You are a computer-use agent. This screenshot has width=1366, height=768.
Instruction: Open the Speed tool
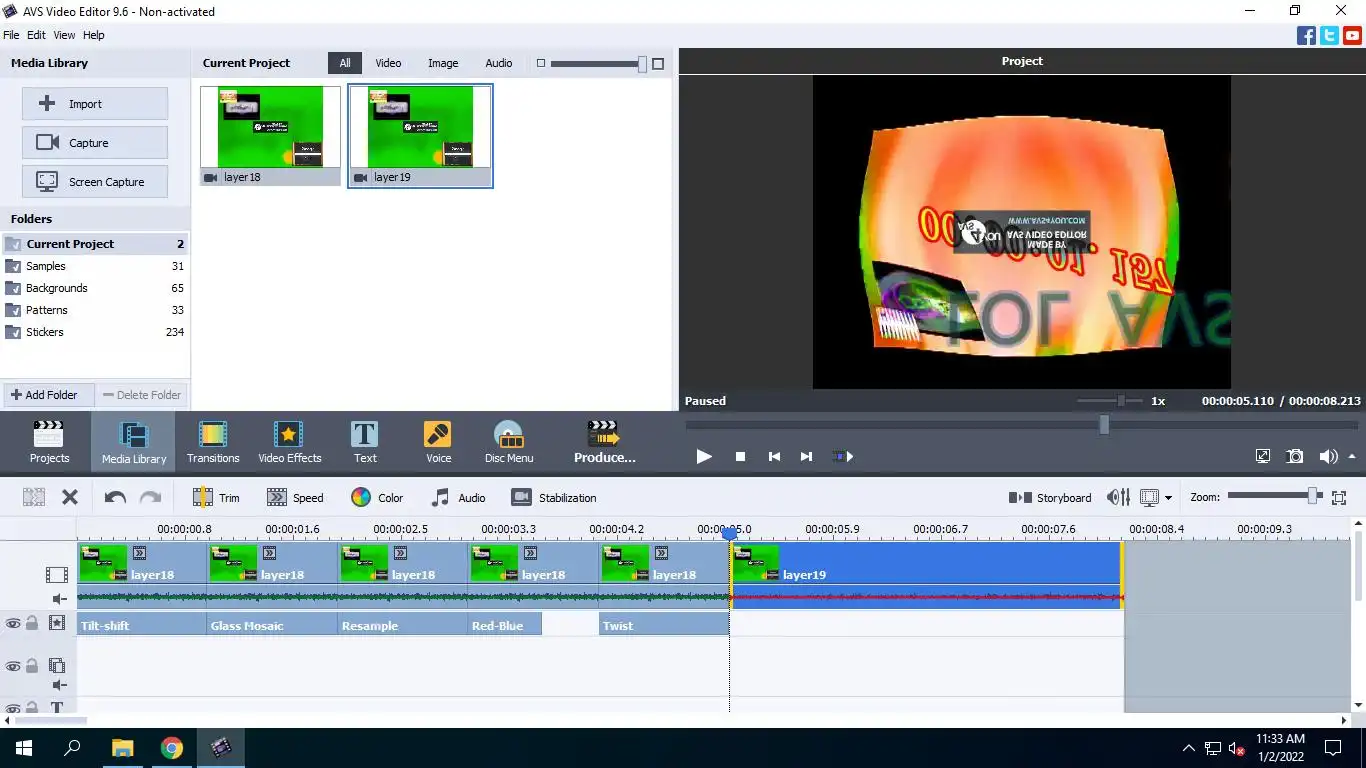coord(295,497)
